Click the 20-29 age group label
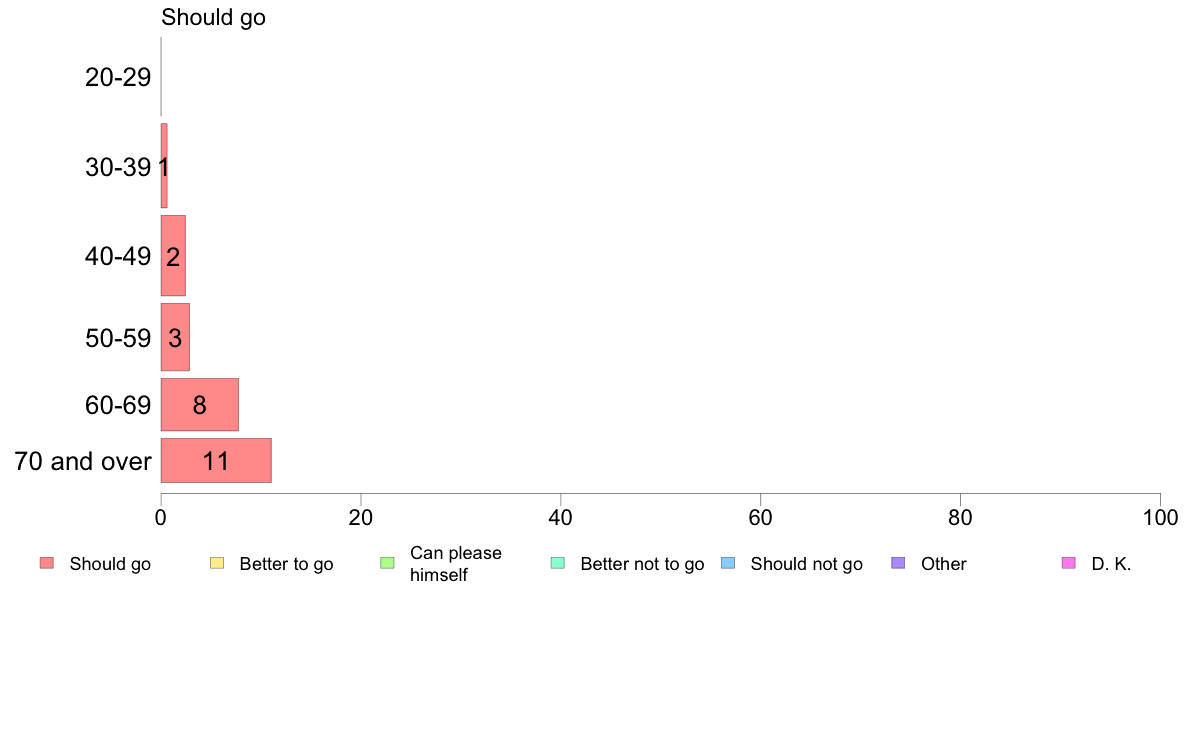 click(x=118, y=77)
